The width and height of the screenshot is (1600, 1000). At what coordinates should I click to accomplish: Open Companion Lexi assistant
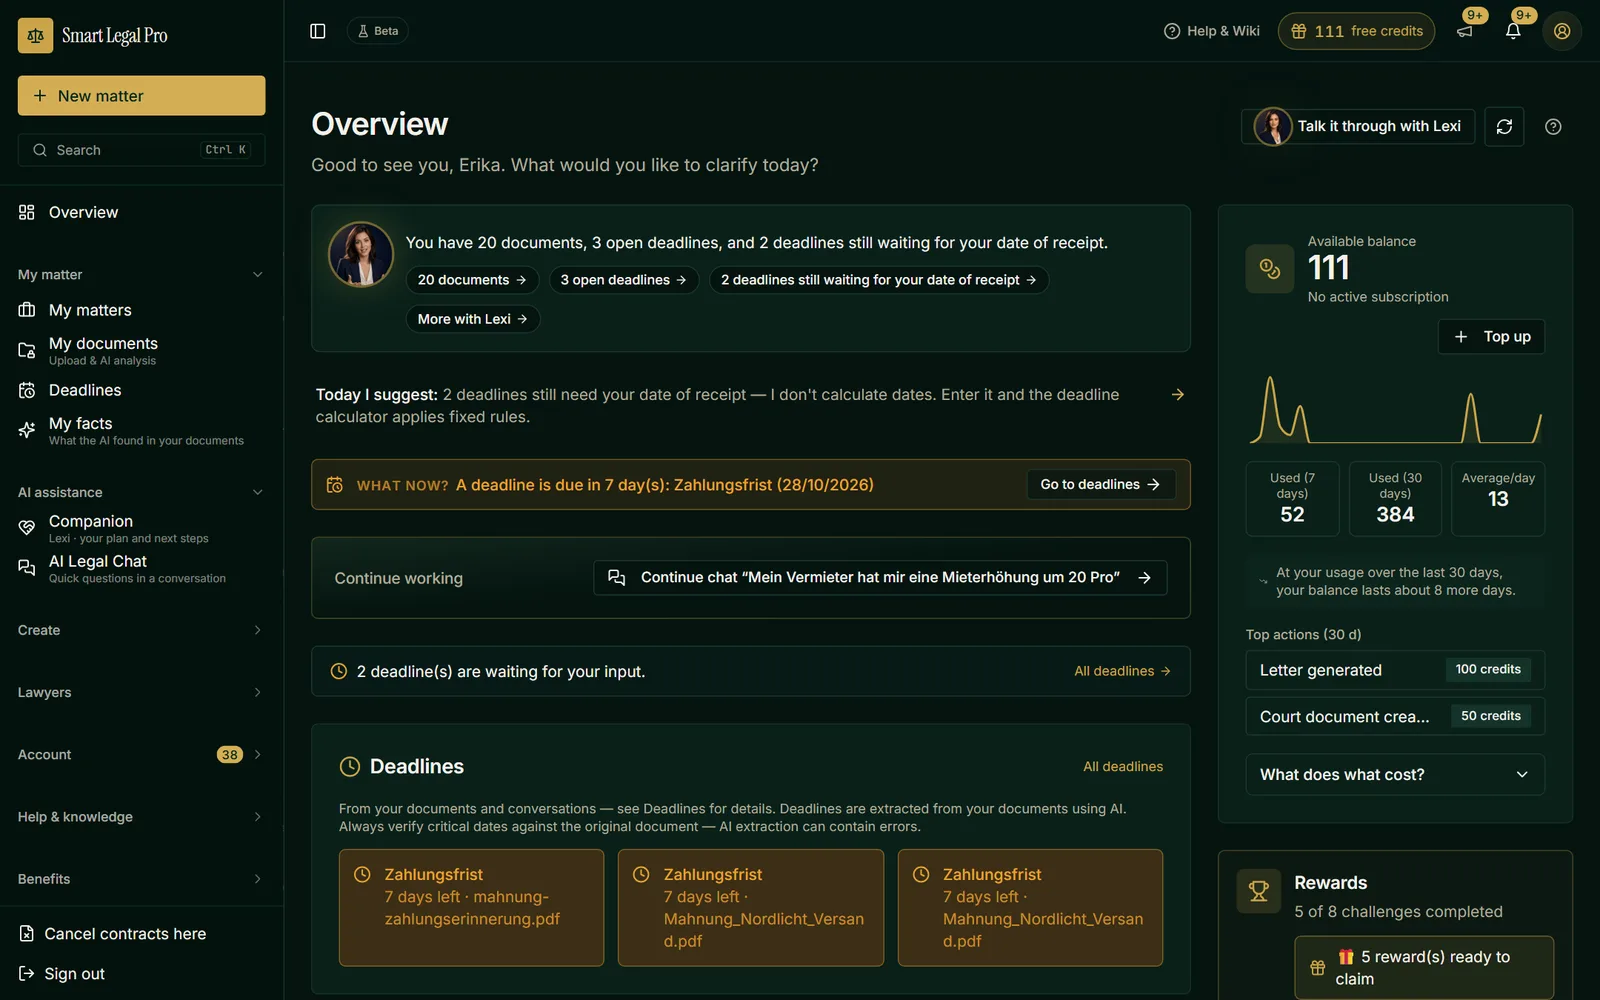[141, 529]
